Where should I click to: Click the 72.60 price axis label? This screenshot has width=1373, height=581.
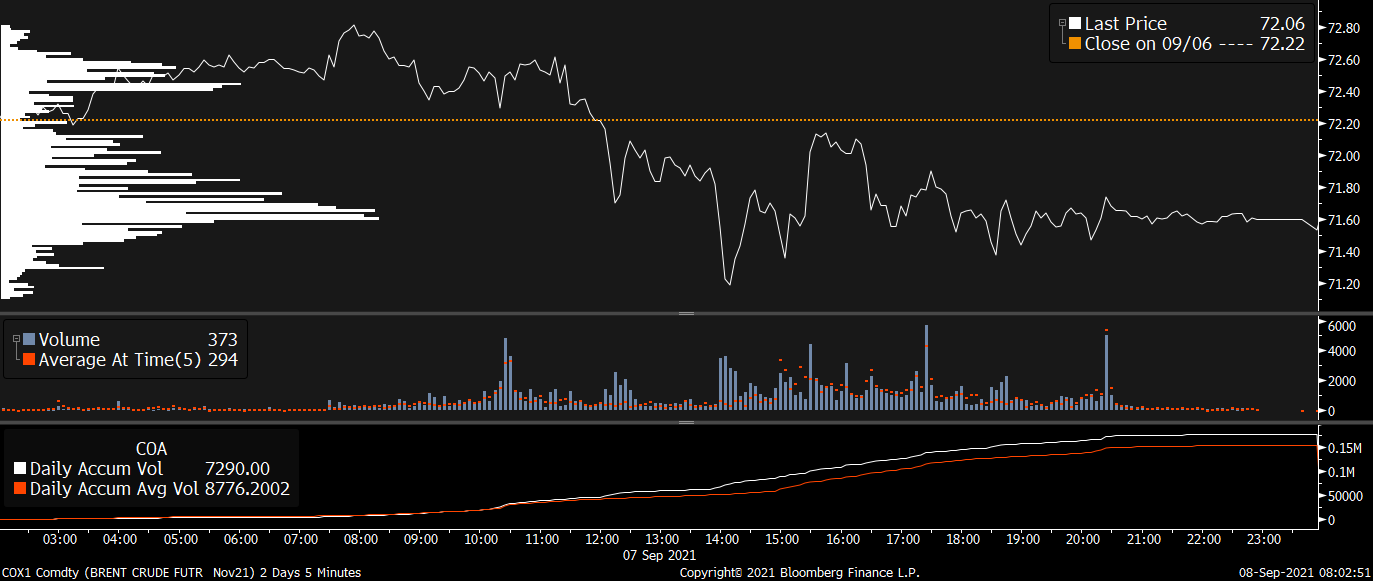click(1342, 60)
